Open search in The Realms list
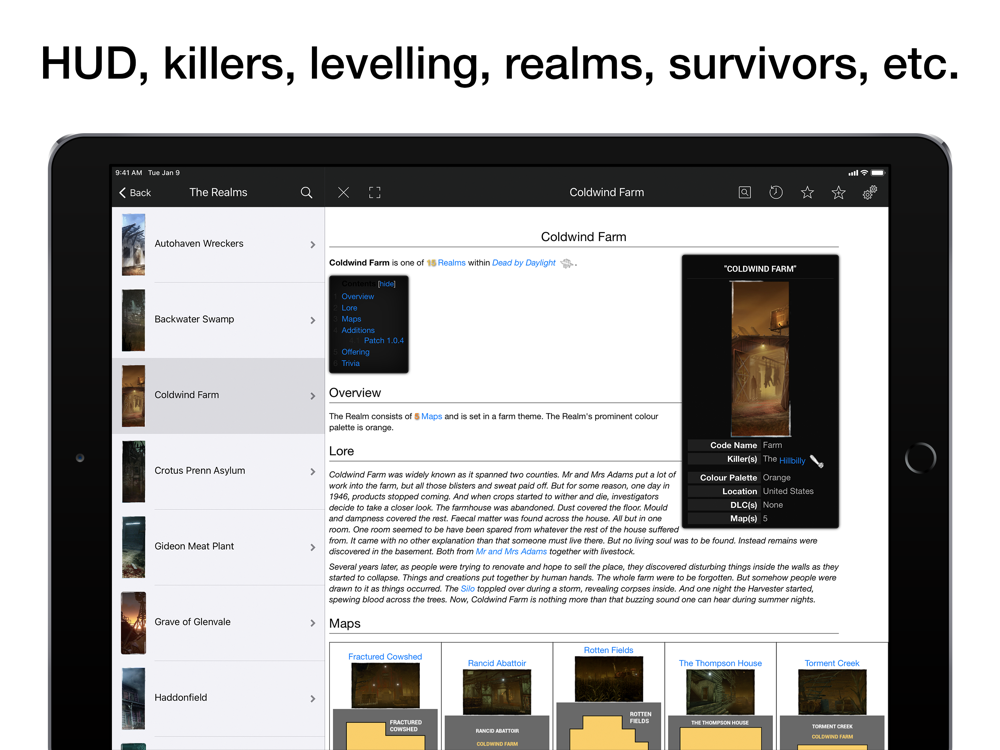Image resolution: width=1000 pixels, height=750 pixels. click(306, 193)
